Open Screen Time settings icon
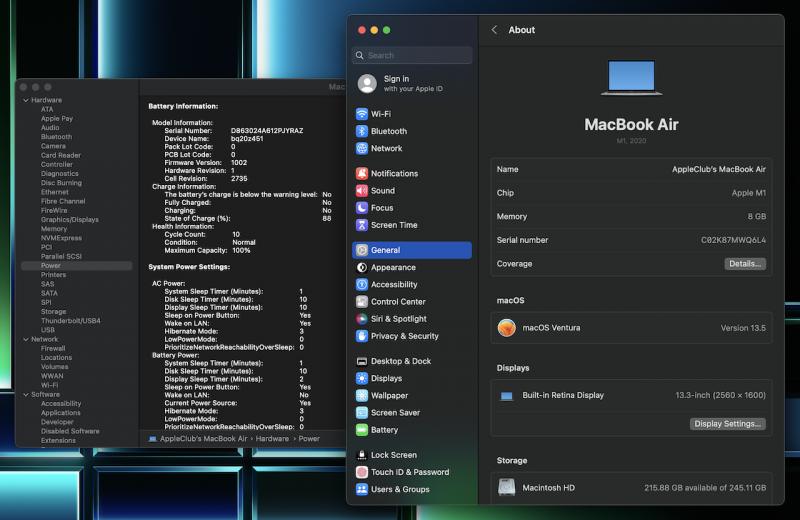Image resolution: width=800 pixels, height=520 pixels. pyautogui.click(x=362, y=225)
